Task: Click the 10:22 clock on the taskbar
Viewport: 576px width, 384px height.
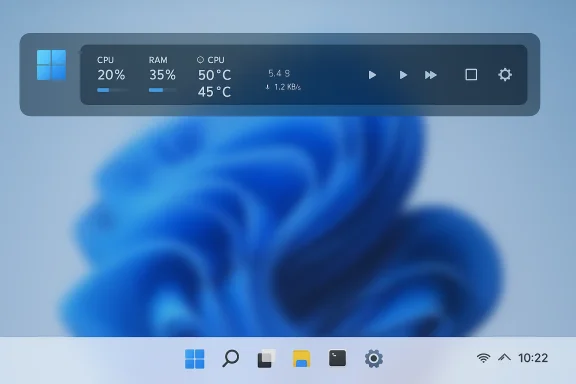Action: tap(533, 358)
